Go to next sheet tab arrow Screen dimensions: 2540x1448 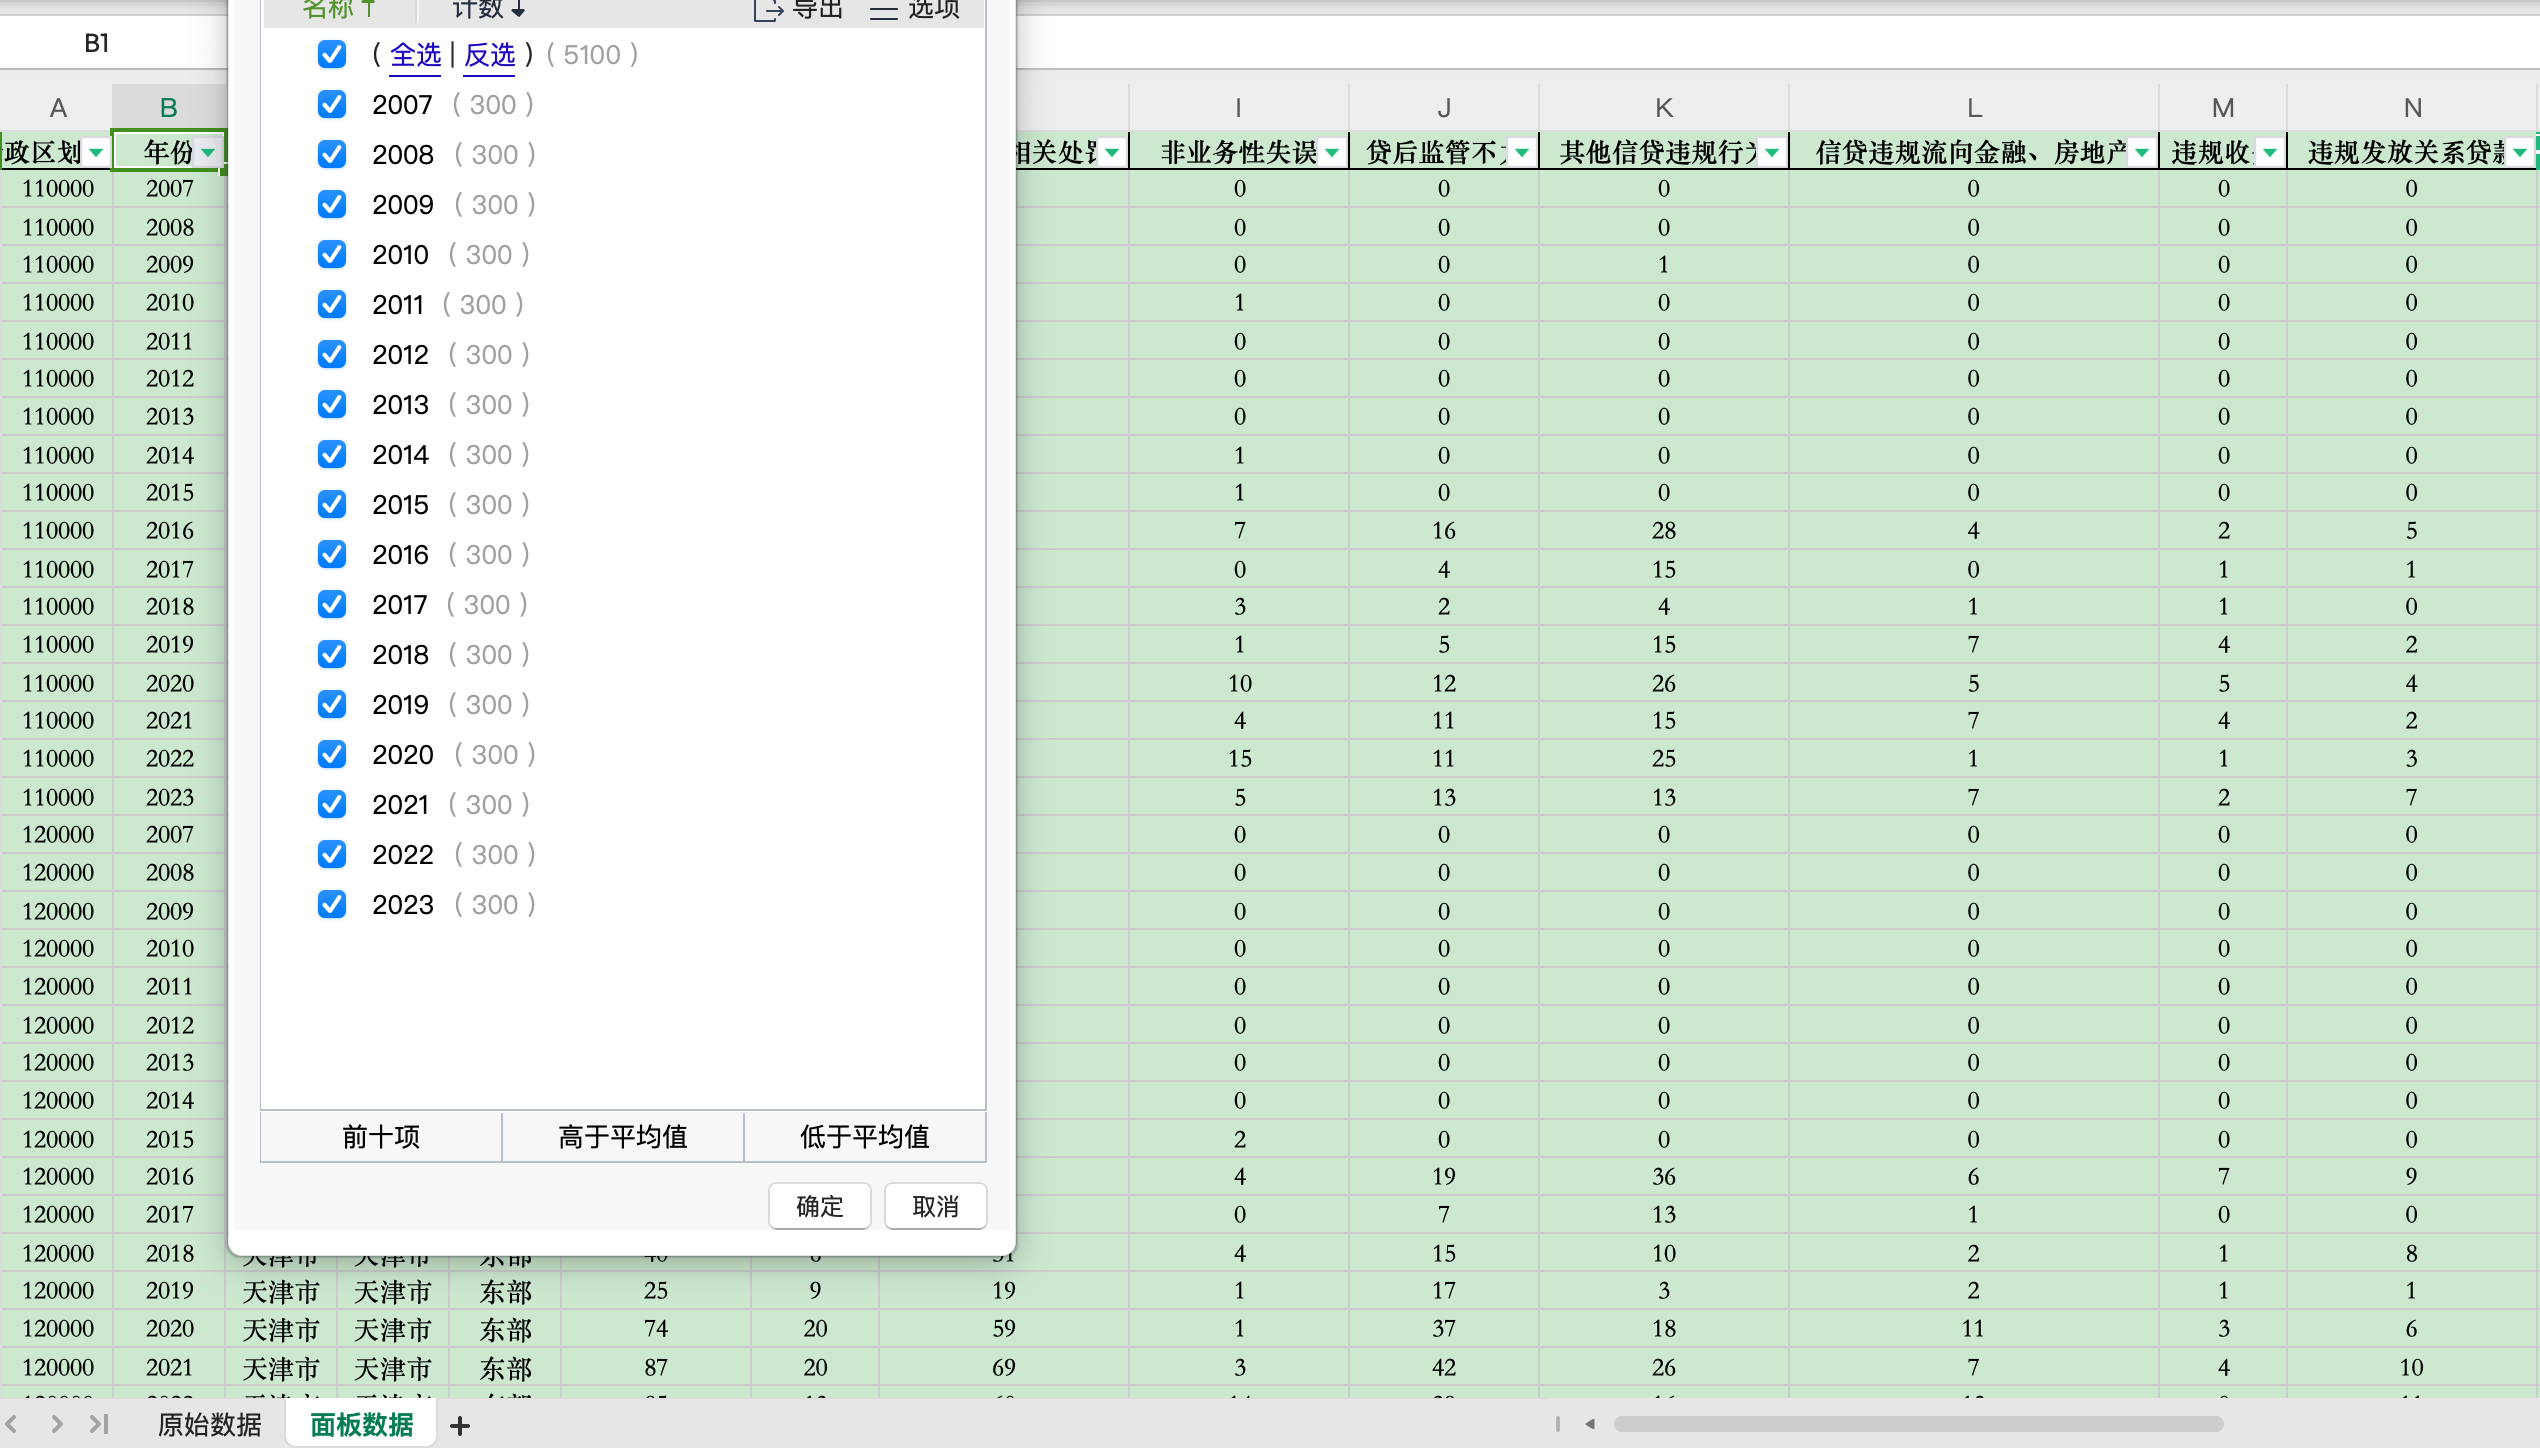pos(57,1424)
